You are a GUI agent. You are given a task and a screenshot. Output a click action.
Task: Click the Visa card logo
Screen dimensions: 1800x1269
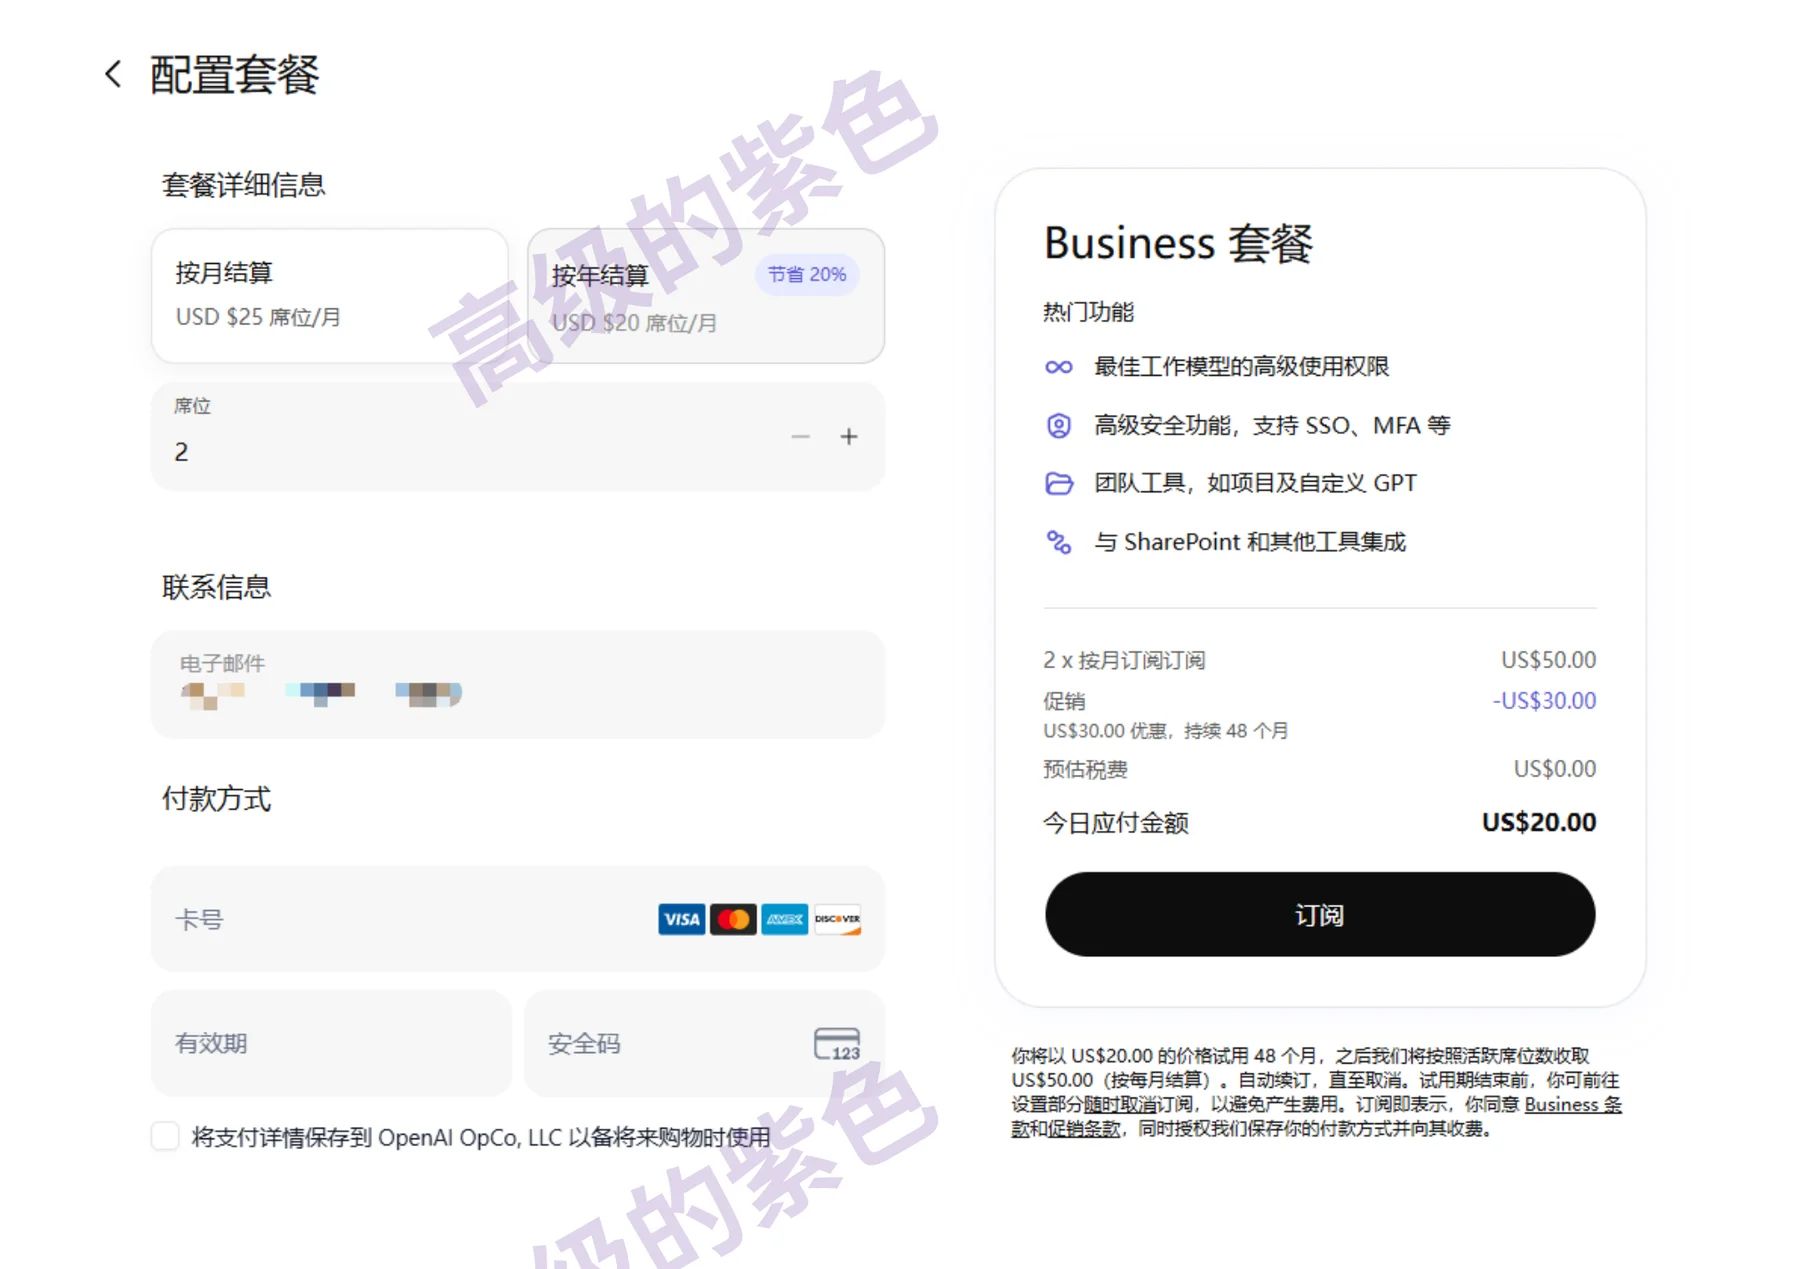tap(682, 919)
